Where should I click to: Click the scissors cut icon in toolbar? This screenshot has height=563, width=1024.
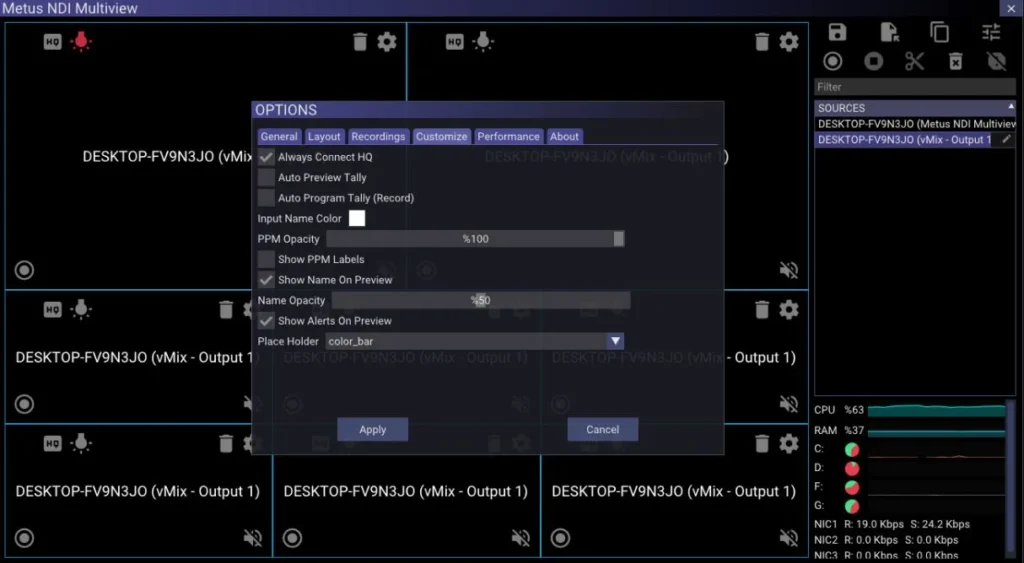click(x=914, y=61)
